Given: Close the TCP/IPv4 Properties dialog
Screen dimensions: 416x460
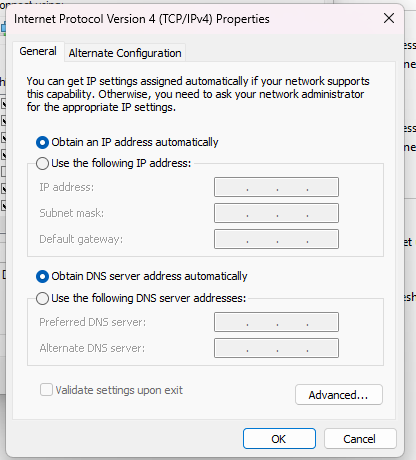Looking at the screenshot, I should (389, 18).
